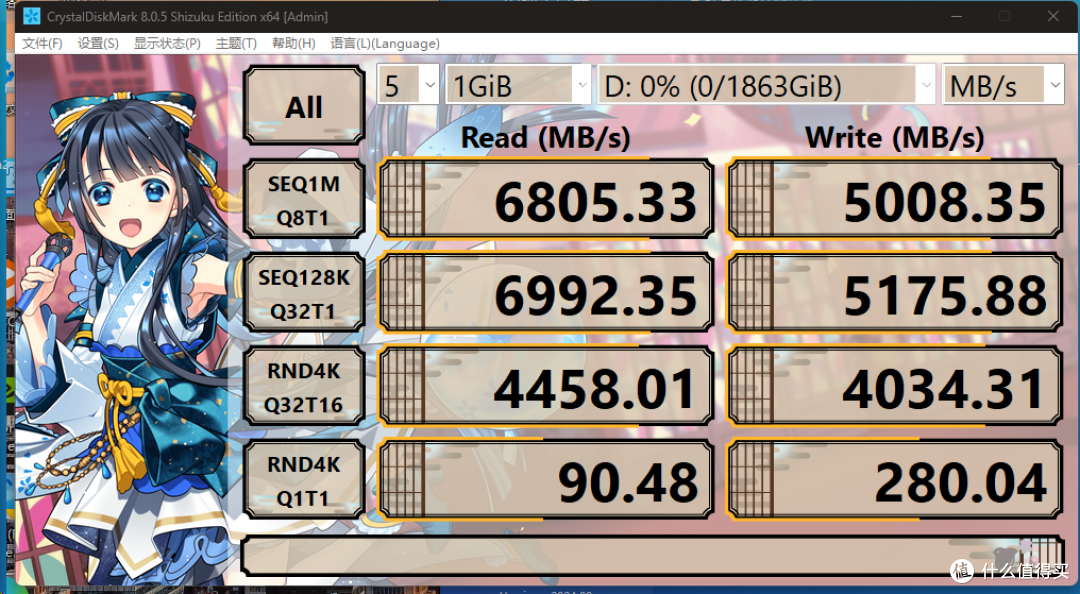Click the Write (MB/s) column header
The width and height of the screenshot is (1080, 594).
coord(894,138)
